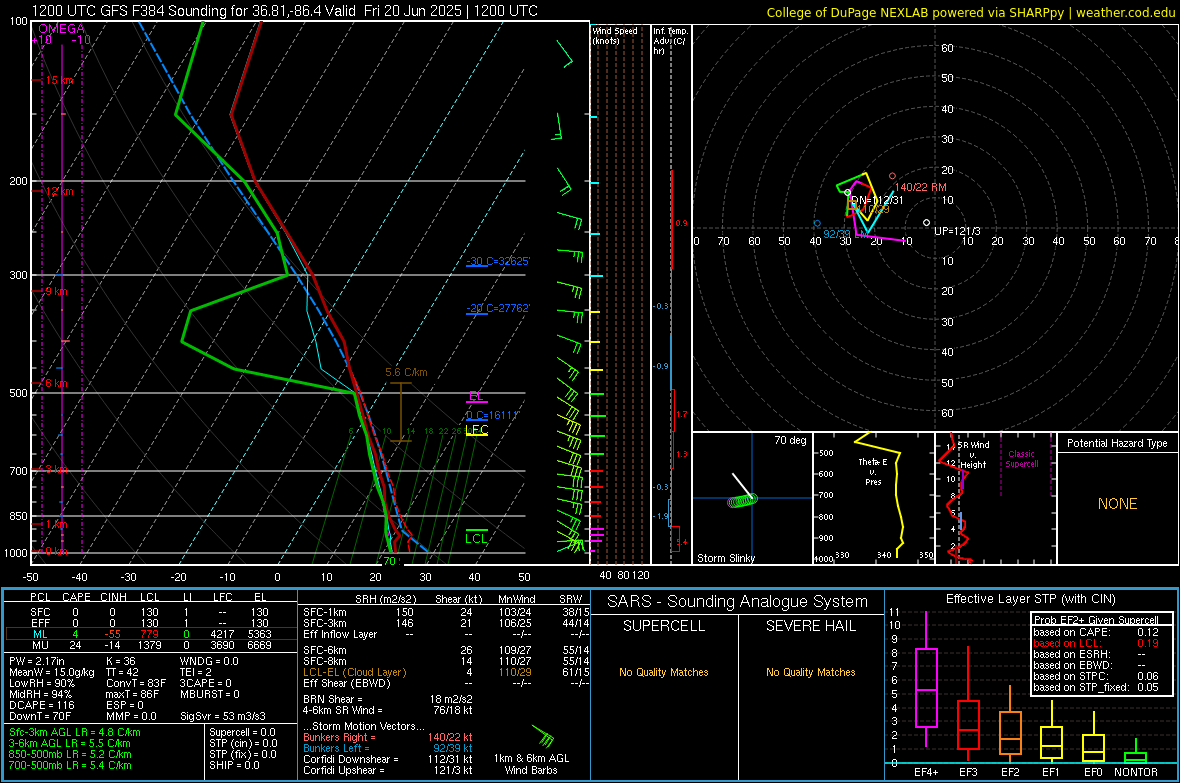Click the 'SR Wind v. Height' label
Screen dimensions: 1180x783
pos(974,455)
